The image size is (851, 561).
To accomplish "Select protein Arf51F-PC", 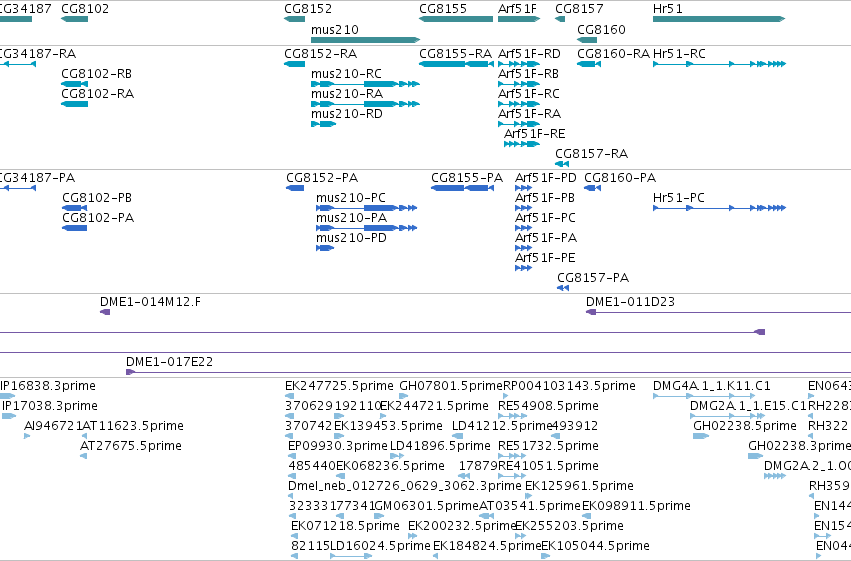I will tap(545, 218).
